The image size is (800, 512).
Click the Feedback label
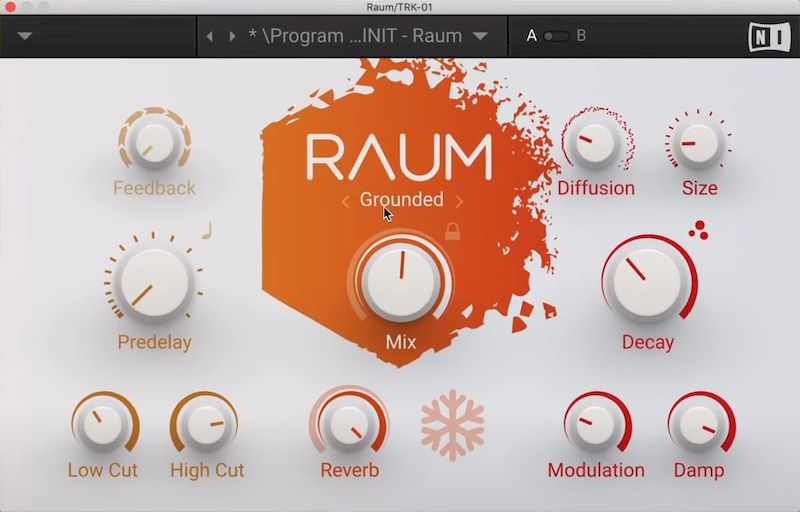pos(155,188)
